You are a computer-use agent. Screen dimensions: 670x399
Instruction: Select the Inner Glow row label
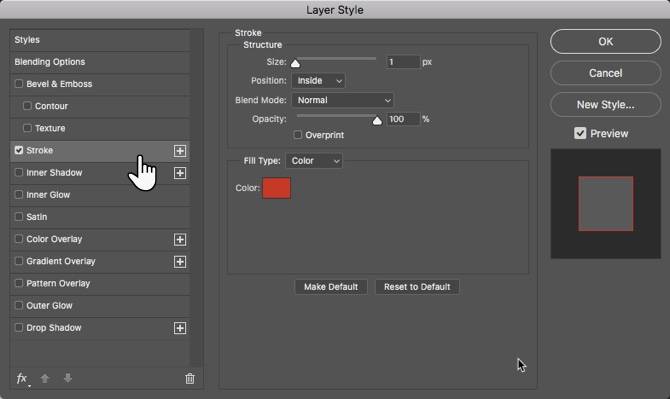(x=48, y=195)
